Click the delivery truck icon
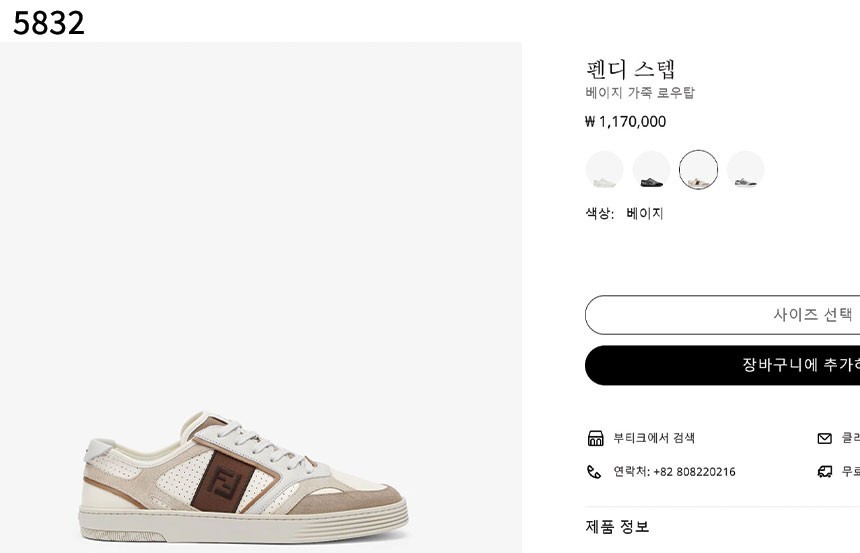 point(825,472)
